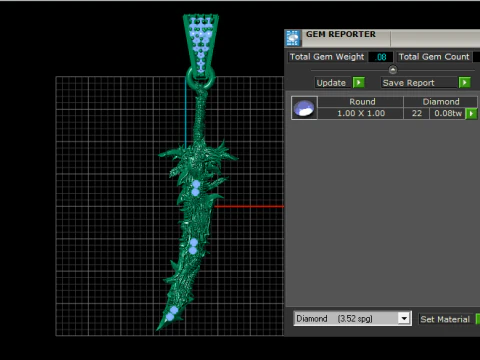Click the Diamond material cell
This screenshot has width=480, height=360.
coord(440,102)
